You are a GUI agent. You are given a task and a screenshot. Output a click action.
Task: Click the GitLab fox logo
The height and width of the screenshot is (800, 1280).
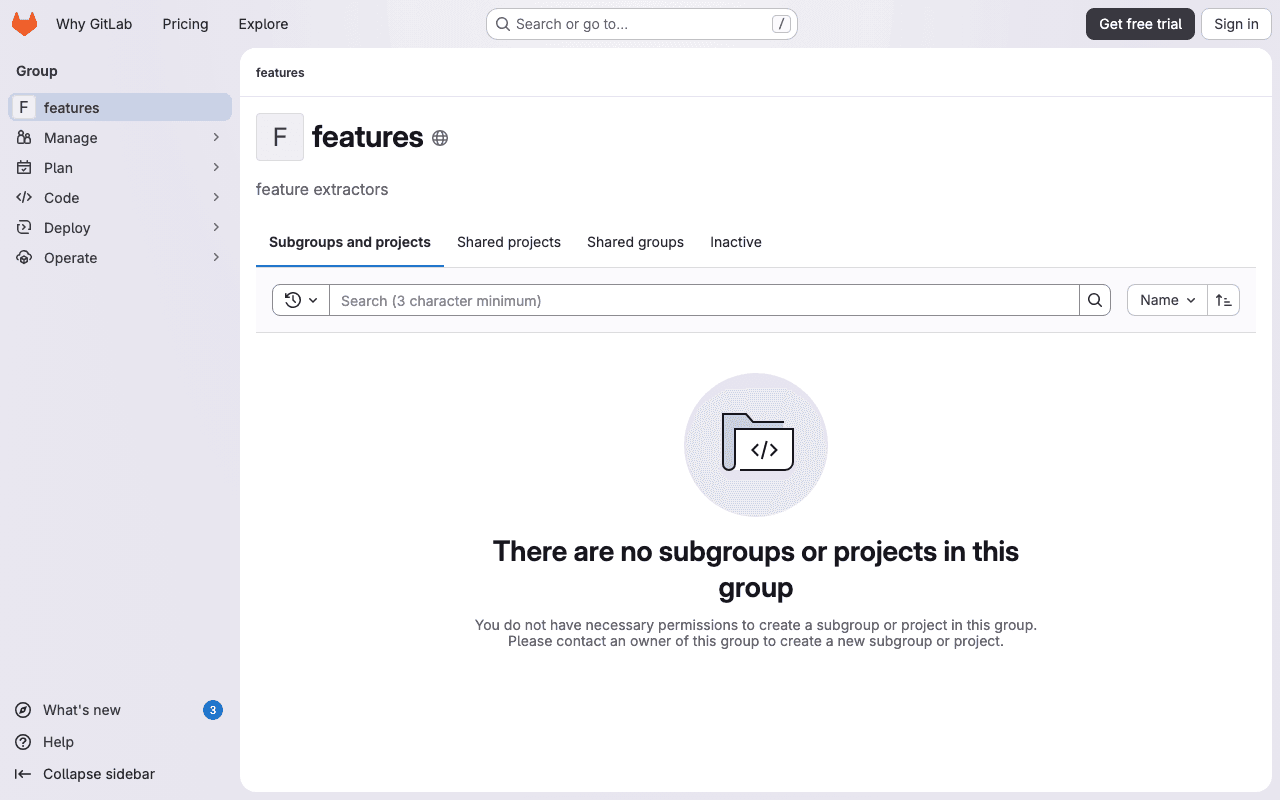23,23
